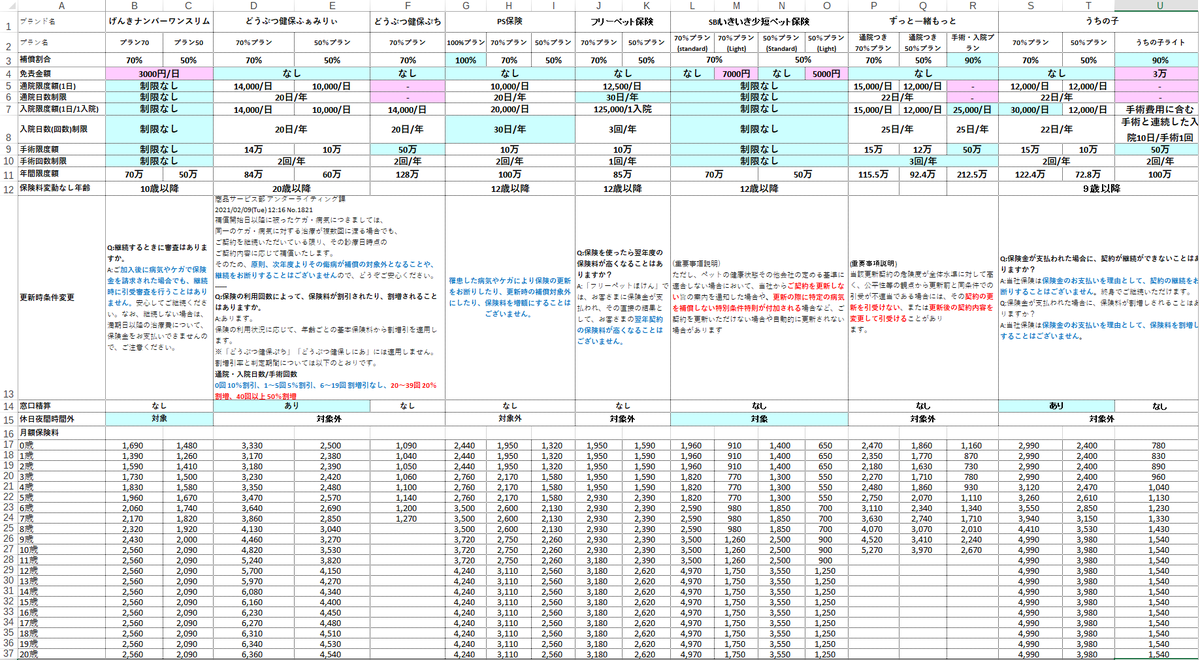Click the '20歳以降' cell
Image resolution: width=1200 pixels, height=660 pixels.
click(293, 188)
